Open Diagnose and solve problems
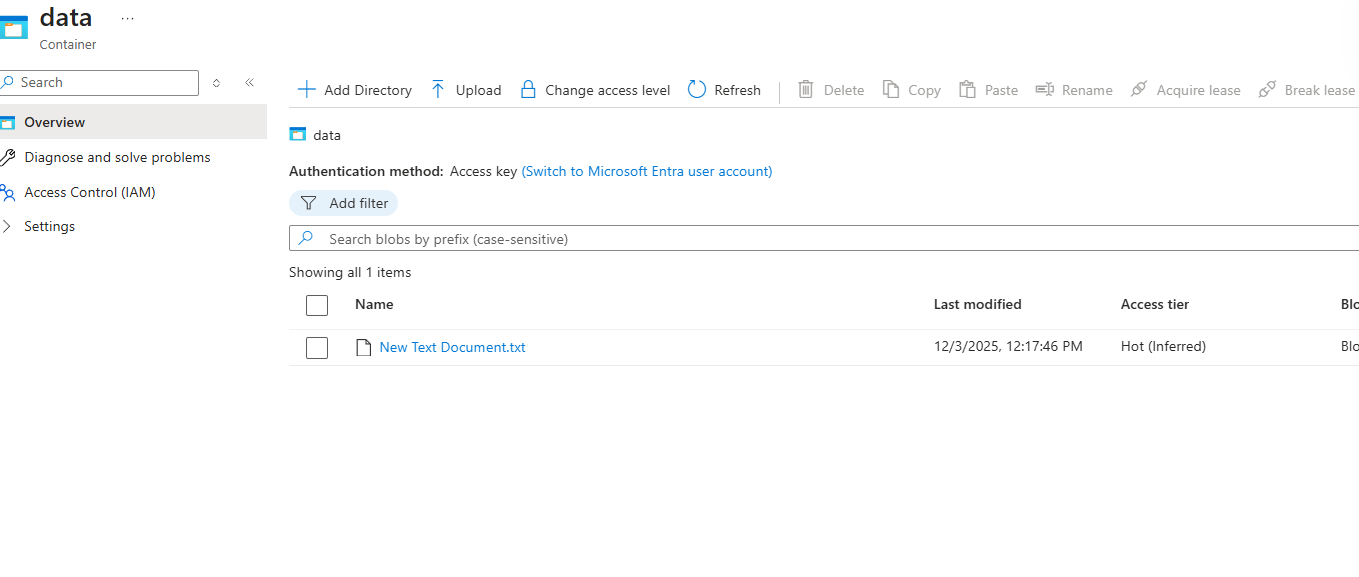Image resolution: width=1359 pixels, height=577 pixels. point(117,157)
